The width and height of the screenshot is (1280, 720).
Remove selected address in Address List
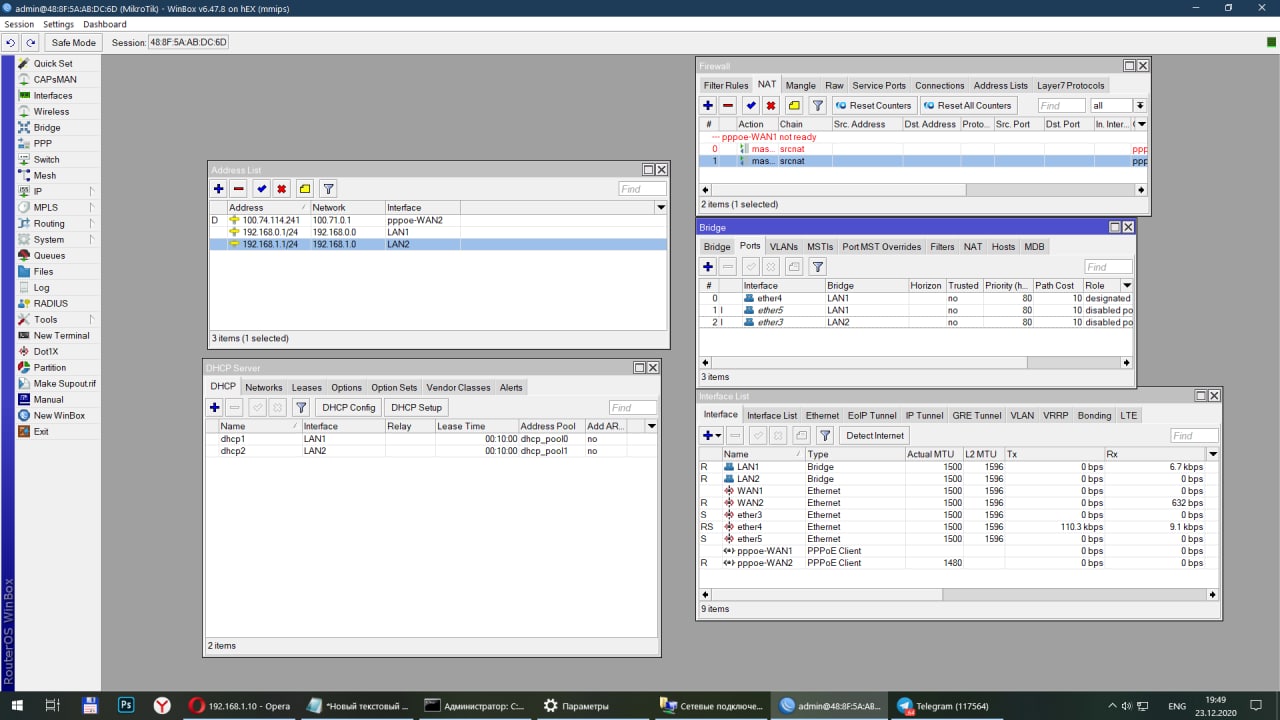[238, 188]
